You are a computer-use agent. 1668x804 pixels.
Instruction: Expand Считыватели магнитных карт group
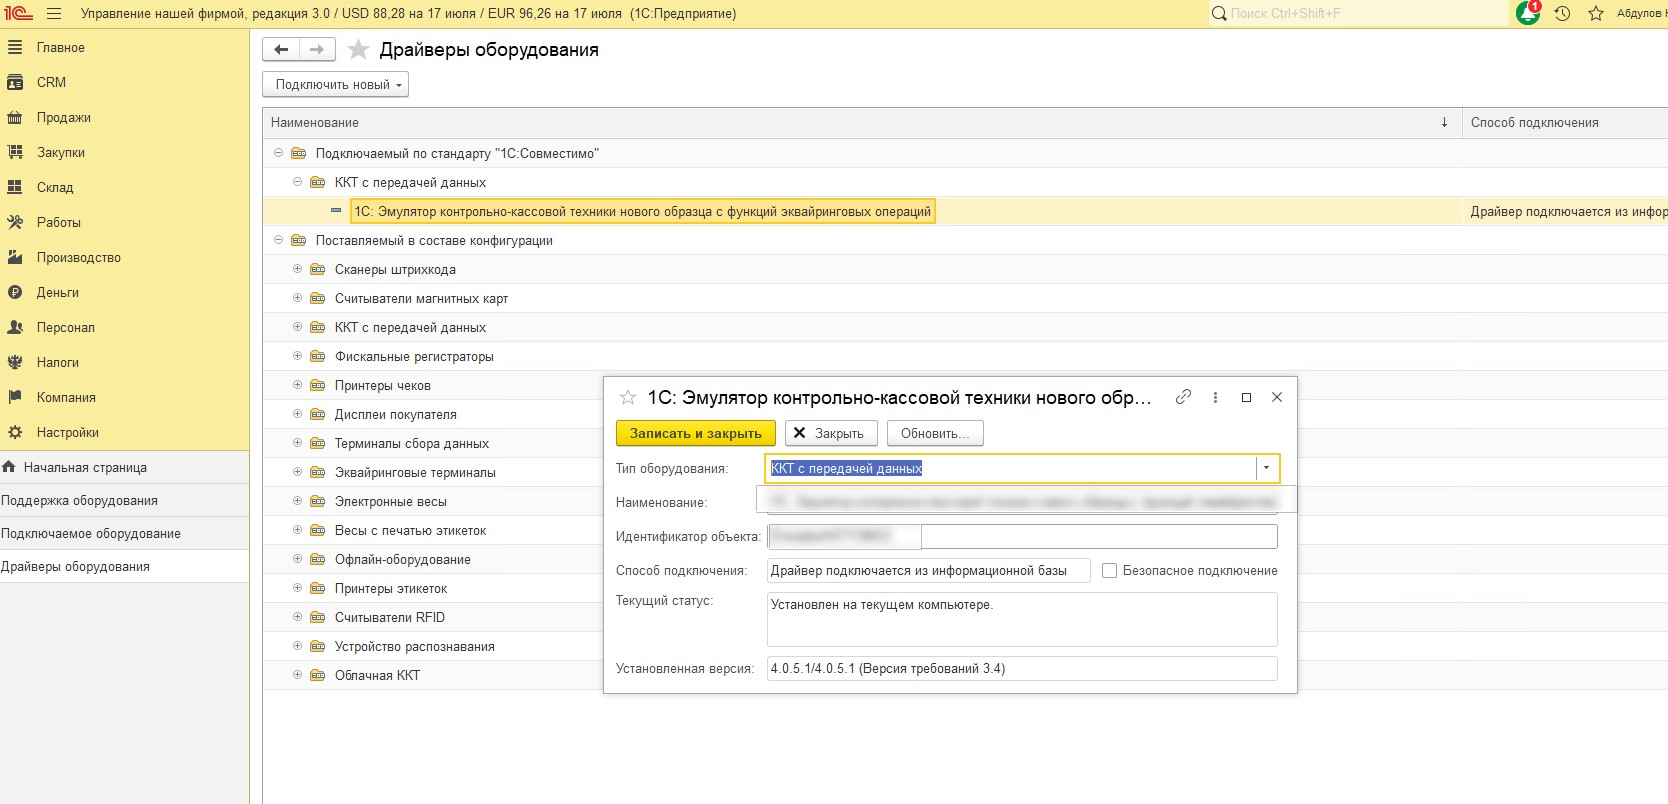tap(297, 298)
